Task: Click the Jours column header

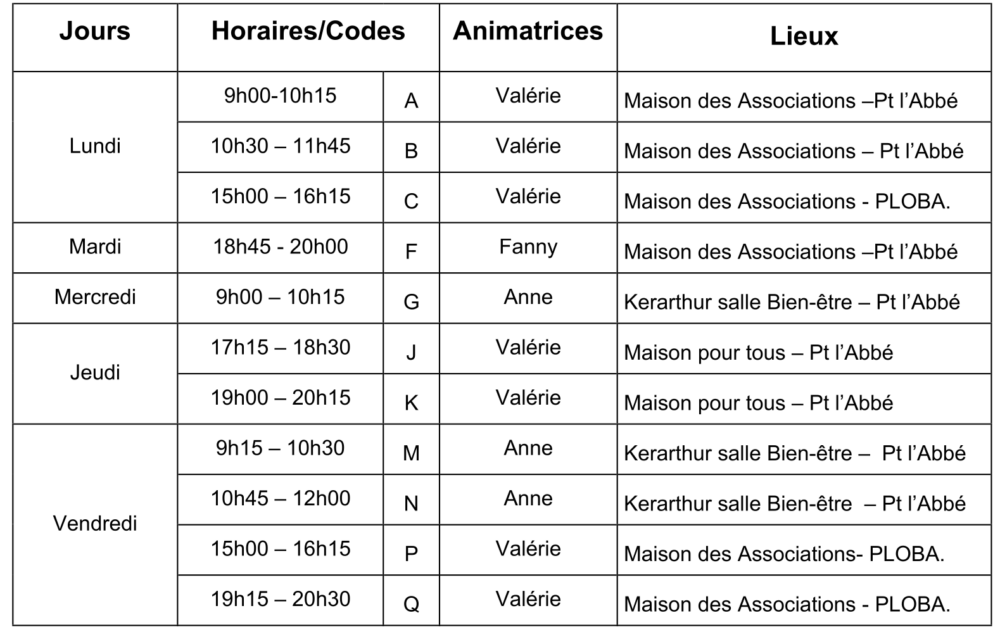Action: (x=95, y=37)
